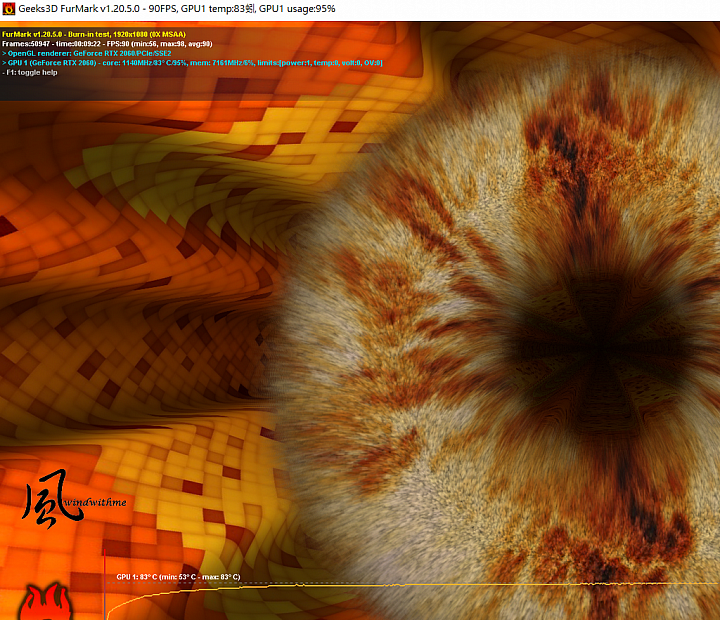Click the red vertical marker at graph start
The height and width of the screenshot is (620, 720).
(x=104, y=584)
